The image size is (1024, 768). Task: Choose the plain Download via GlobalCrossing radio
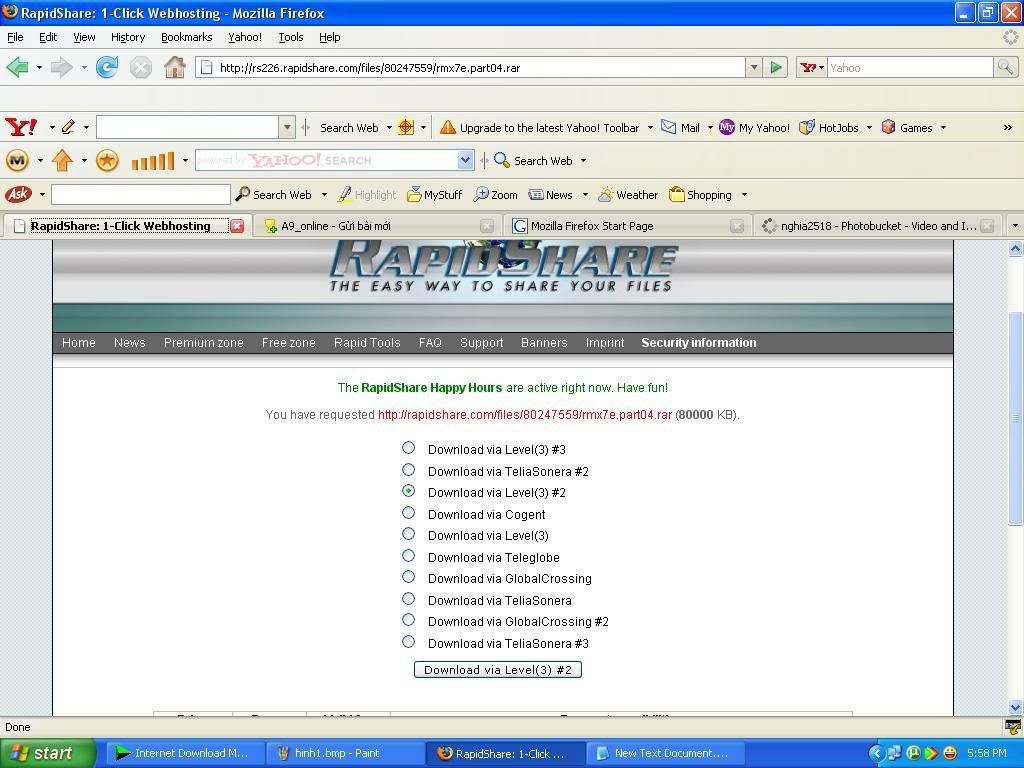pyautogui.click(x=408, y=577)
